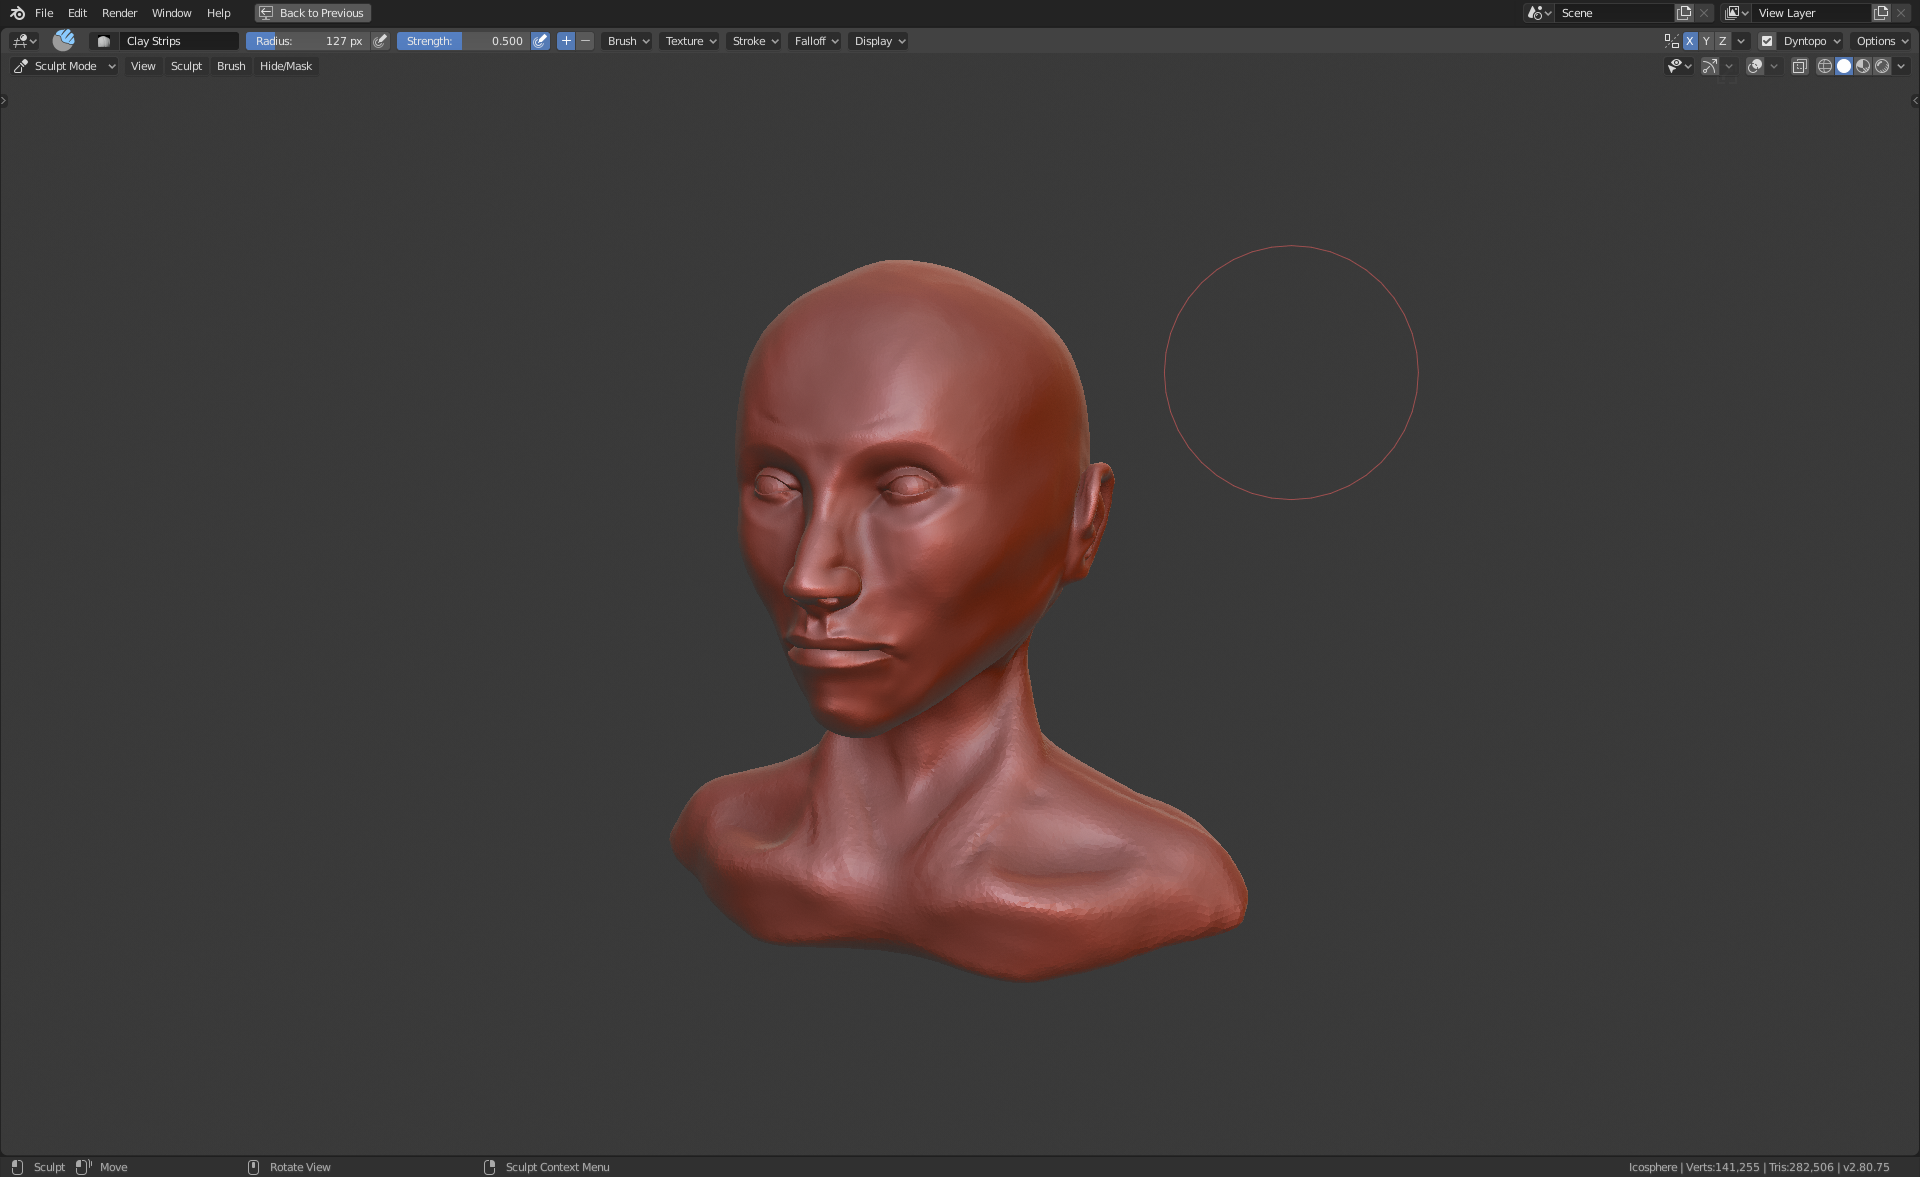
Task: Open the Sculpt Mode dropdown
Action: point(65,66)
